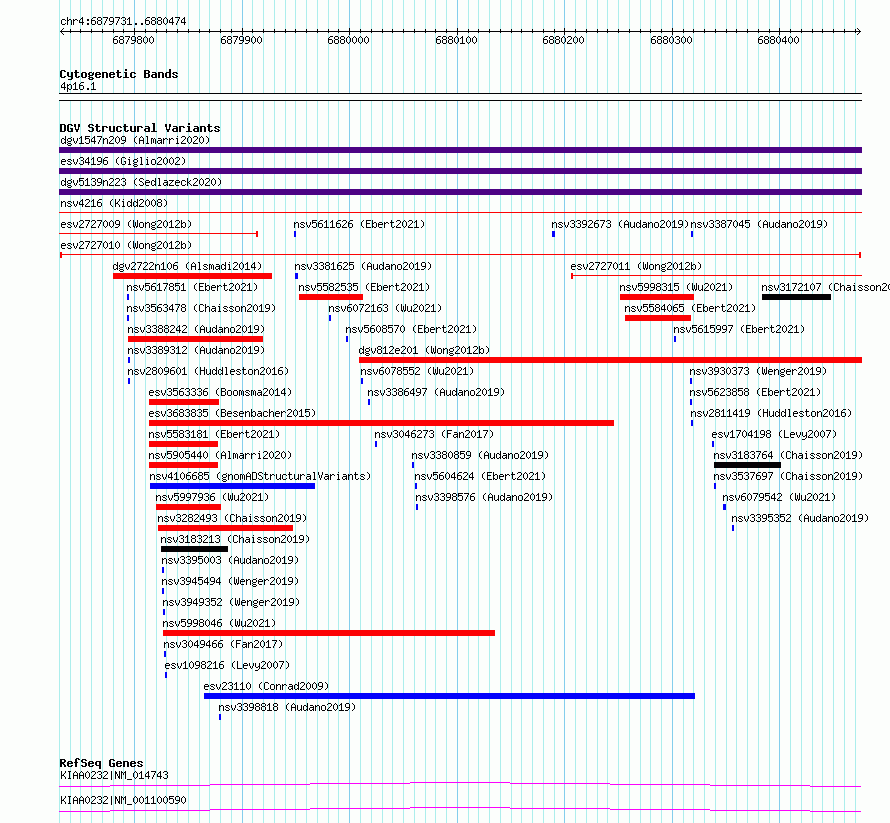Click the KIAA0232|NM_014743 gene label

(x=114, y=775)
